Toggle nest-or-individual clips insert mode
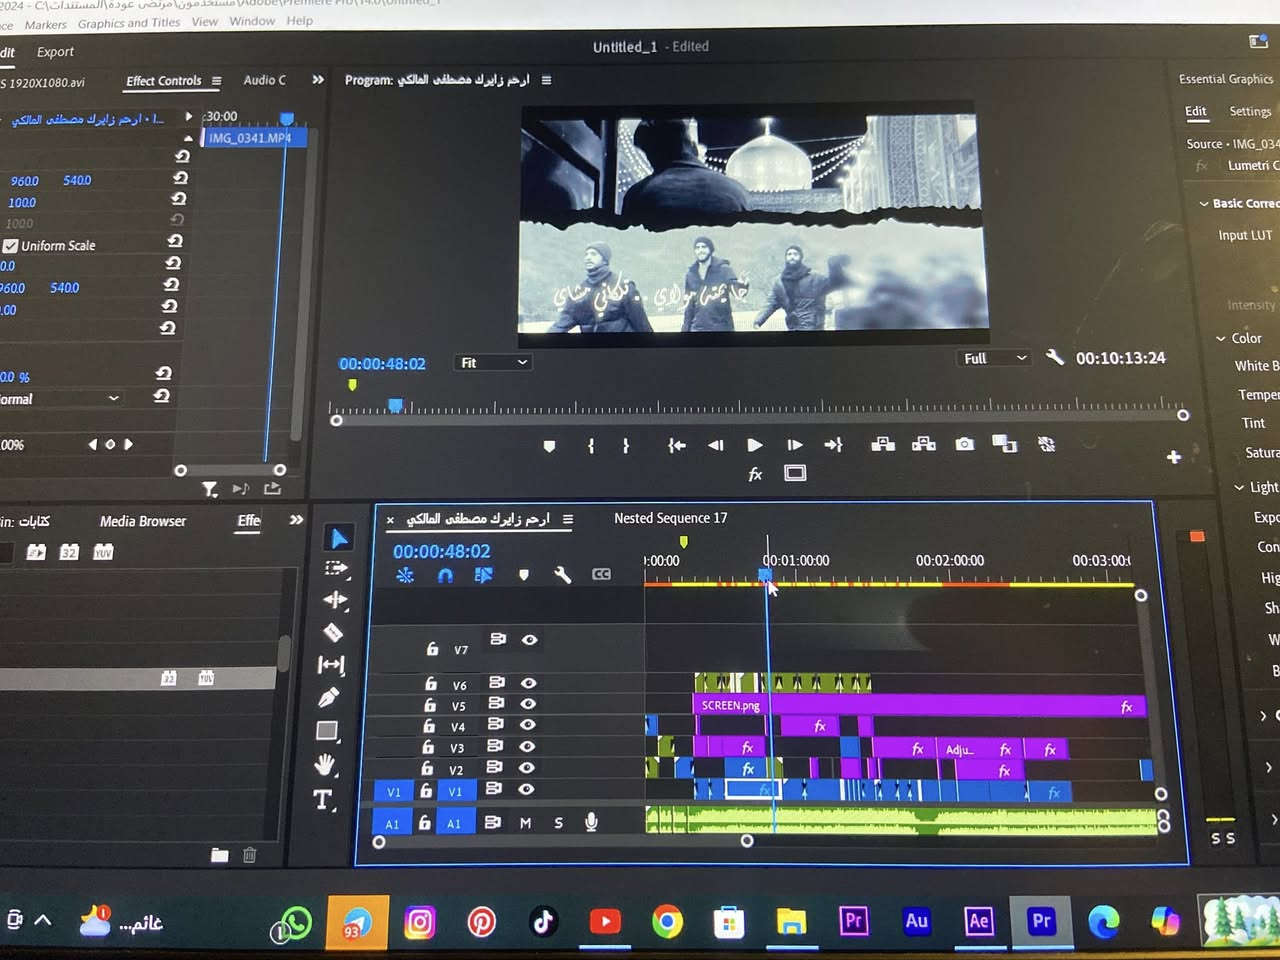Screen dimensions: 1280x960 pos(405,575)
